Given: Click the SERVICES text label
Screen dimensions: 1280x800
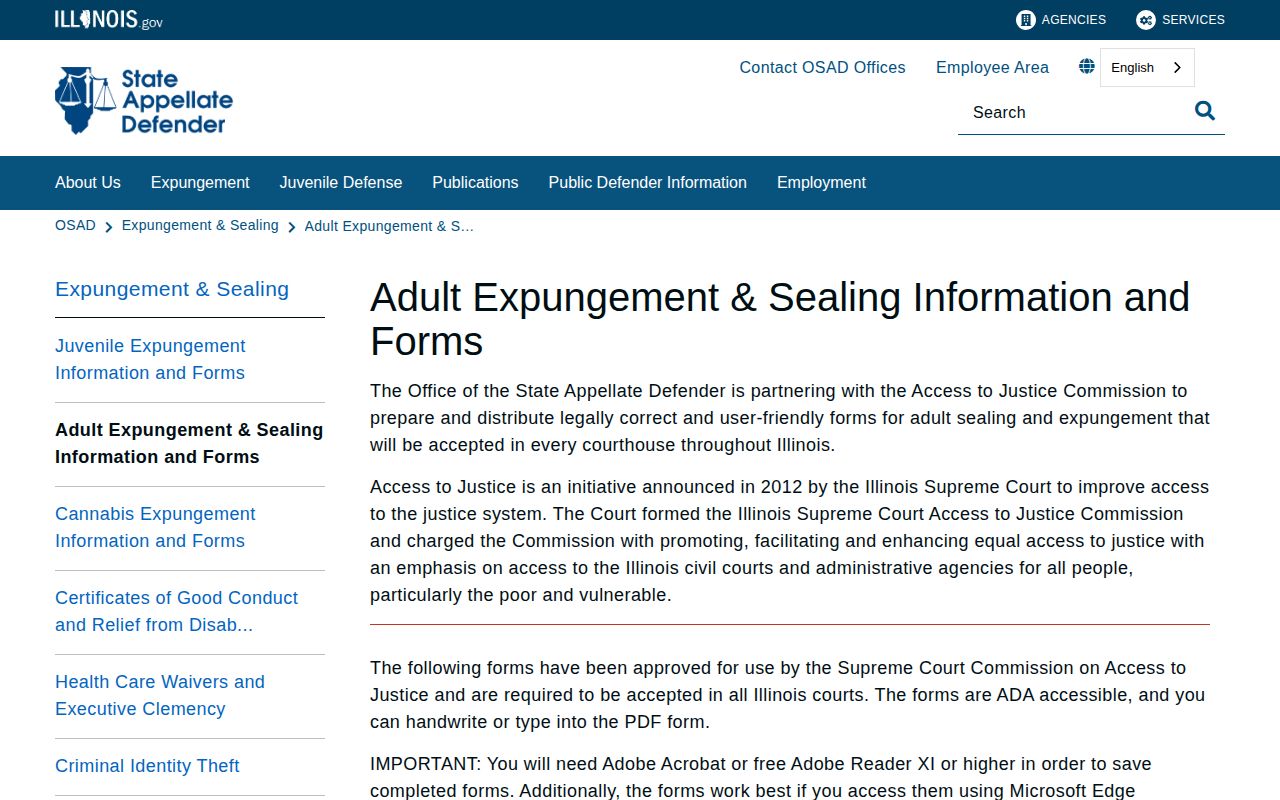Looking at the screenshot, I should pos(1193,20).
